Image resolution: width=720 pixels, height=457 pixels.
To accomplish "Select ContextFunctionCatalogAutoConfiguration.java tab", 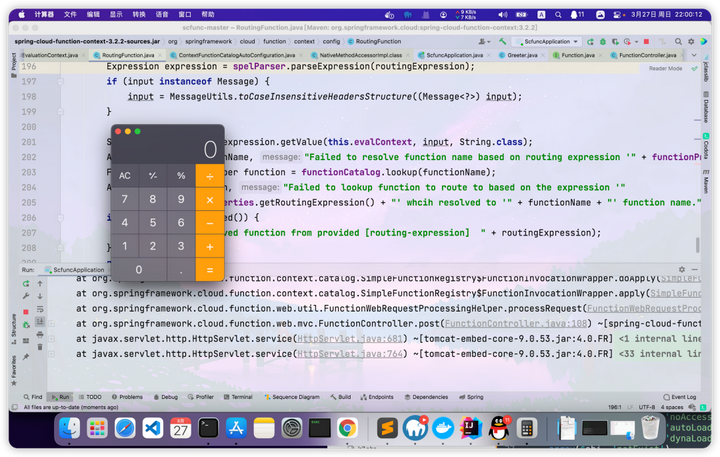I will tap(236, 55).
